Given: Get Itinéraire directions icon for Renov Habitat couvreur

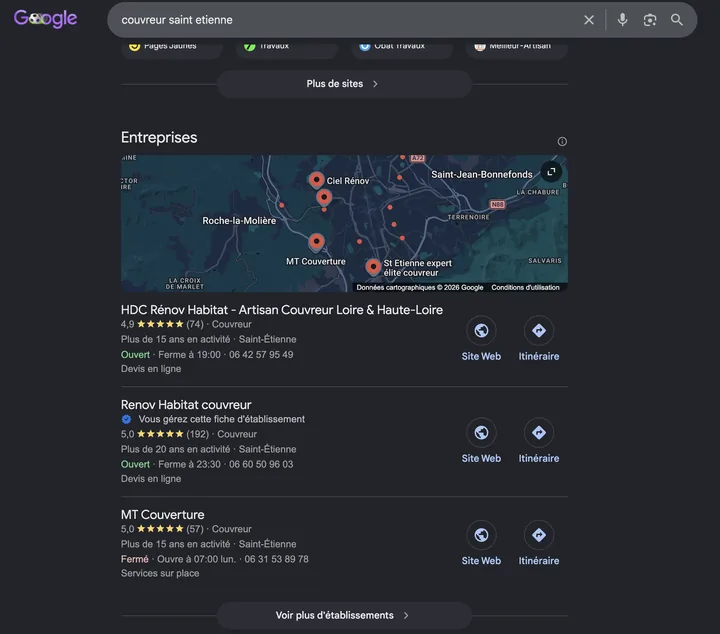Looking at the screenshot, I should click(x=539, y=432).
